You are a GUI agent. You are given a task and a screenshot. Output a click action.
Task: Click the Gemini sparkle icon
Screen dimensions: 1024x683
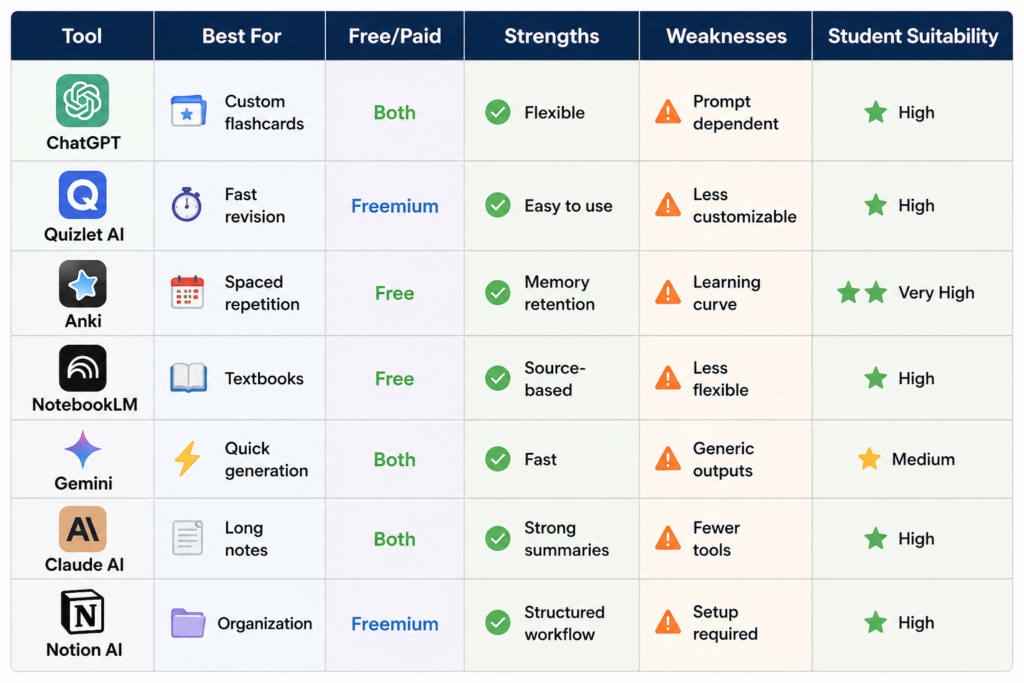(82, 449)
